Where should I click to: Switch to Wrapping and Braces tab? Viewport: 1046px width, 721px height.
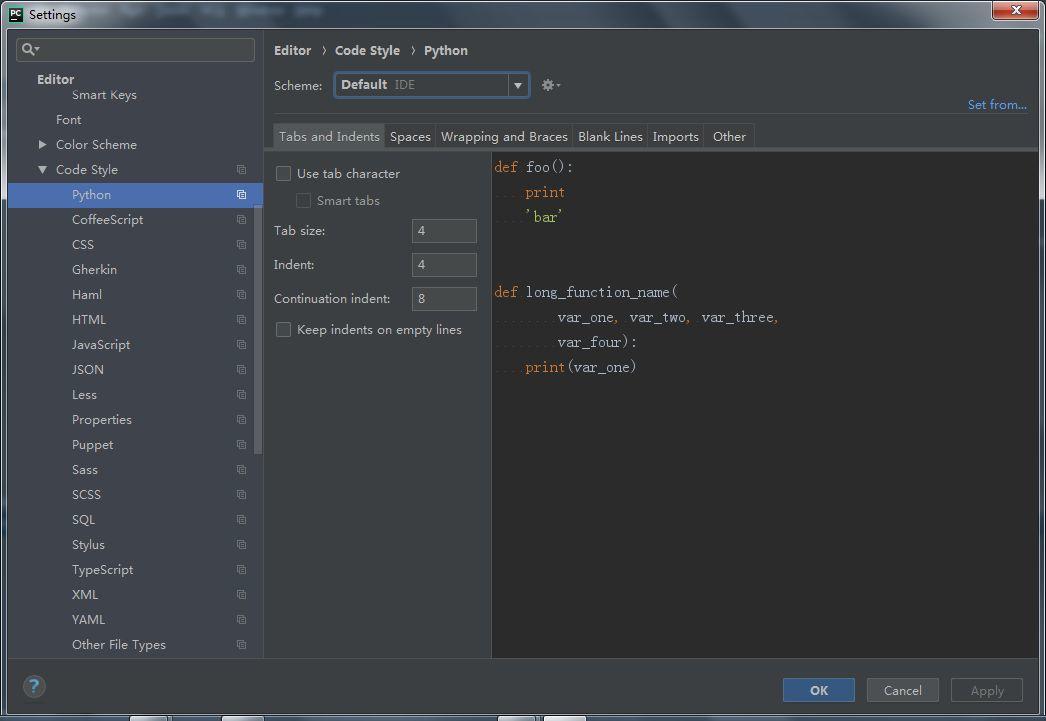click(504, 137)
